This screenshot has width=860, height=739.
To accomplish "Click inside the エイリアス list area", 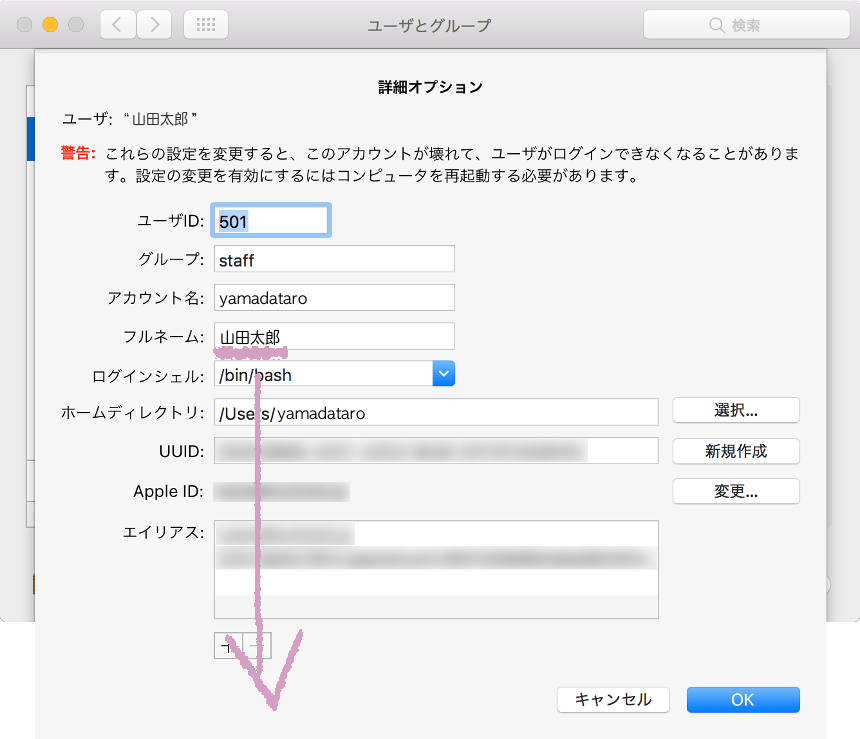I will 435,570.
